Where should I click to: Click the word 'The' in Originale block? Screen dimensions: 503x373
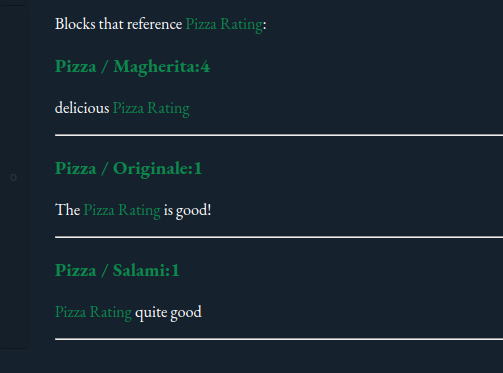68,210
